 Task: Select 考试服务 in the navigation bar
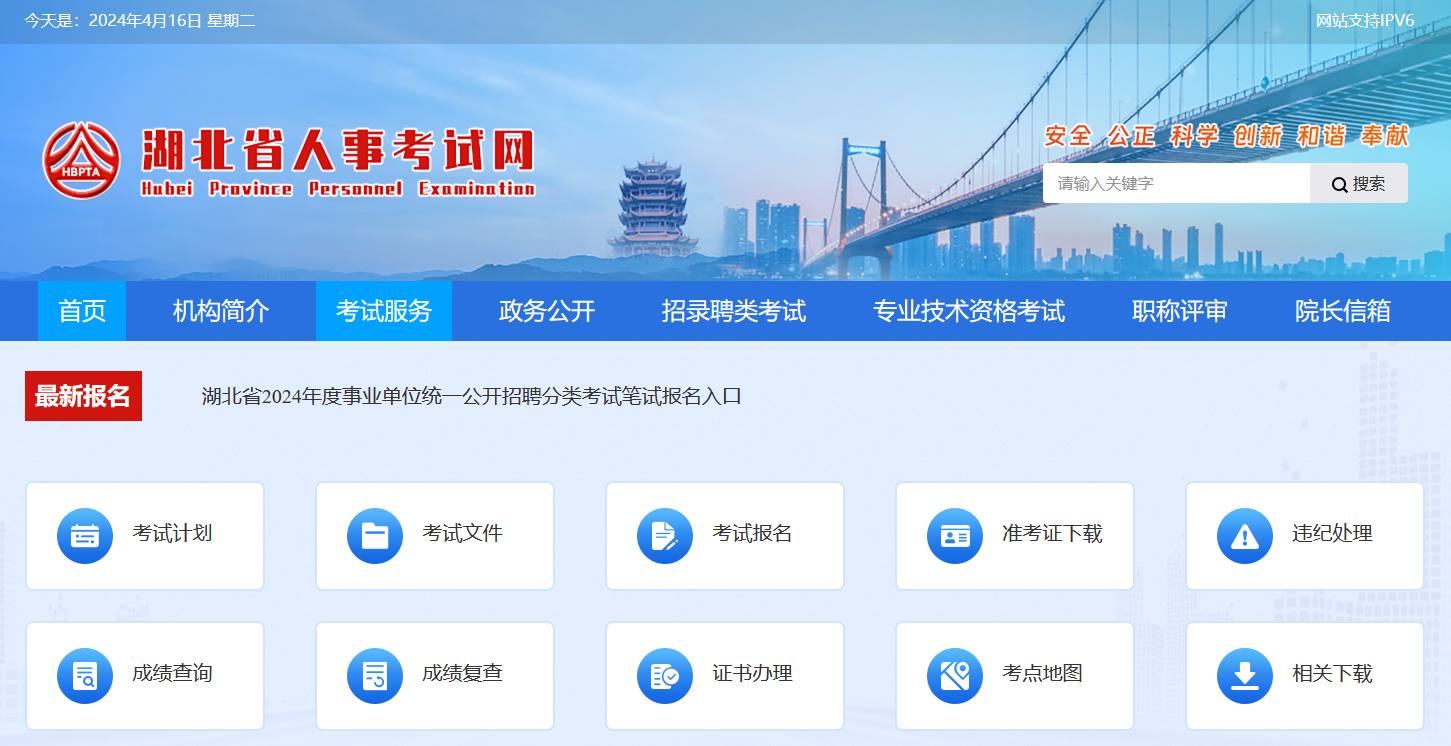[383, 311]
